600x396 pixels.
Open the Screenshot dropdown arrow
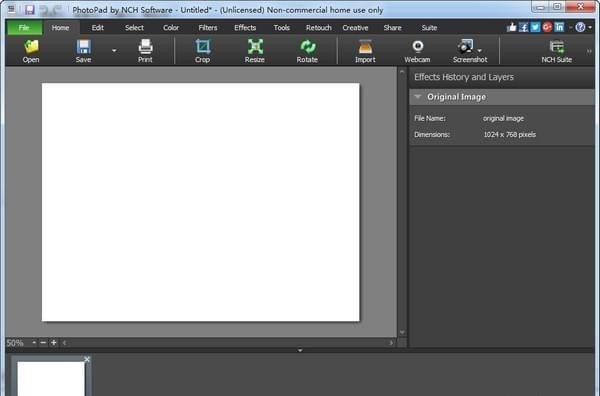479,51
